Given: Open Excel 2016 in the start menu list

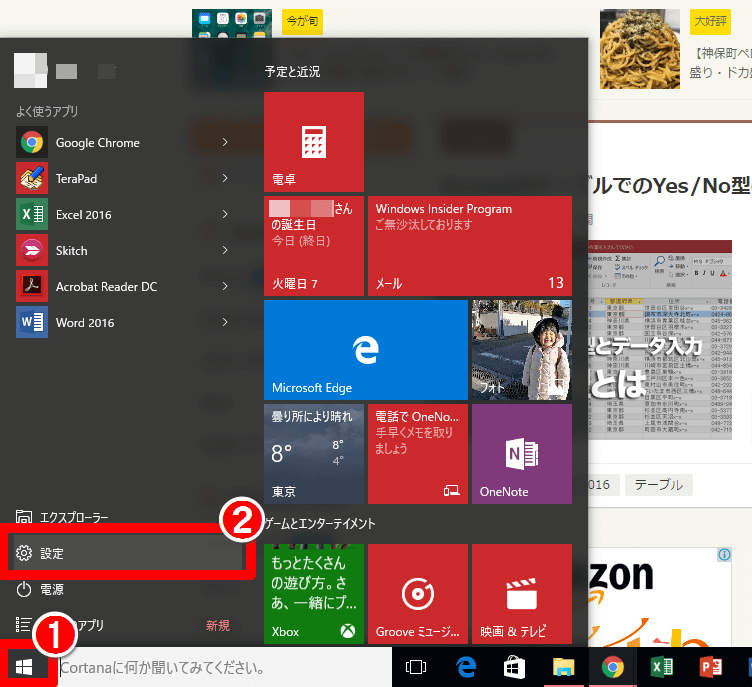Looking at the screenshot, I should (x=125, y=214).
